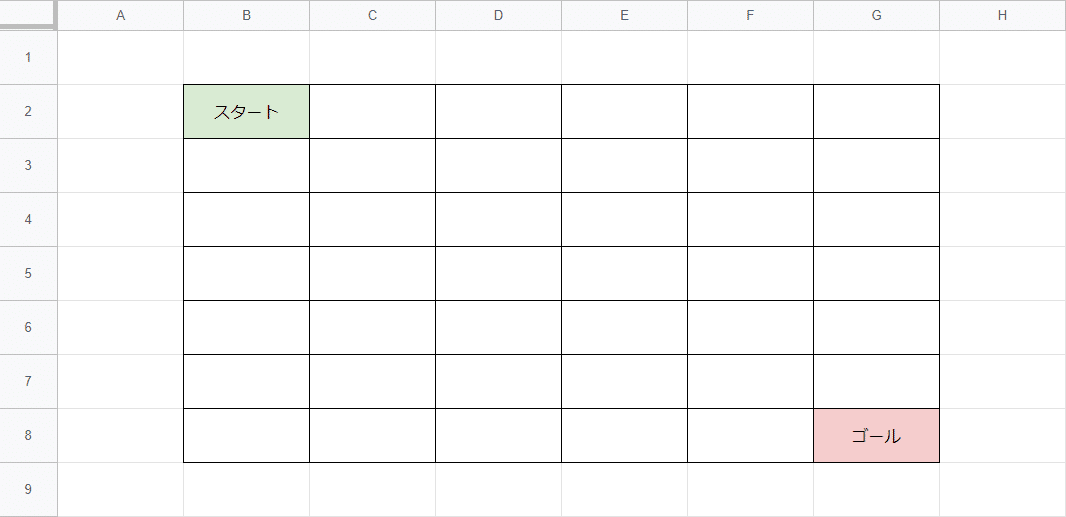Click the green スタート cell
Viewport: 1066px width, 517px height.
point(246,112)
